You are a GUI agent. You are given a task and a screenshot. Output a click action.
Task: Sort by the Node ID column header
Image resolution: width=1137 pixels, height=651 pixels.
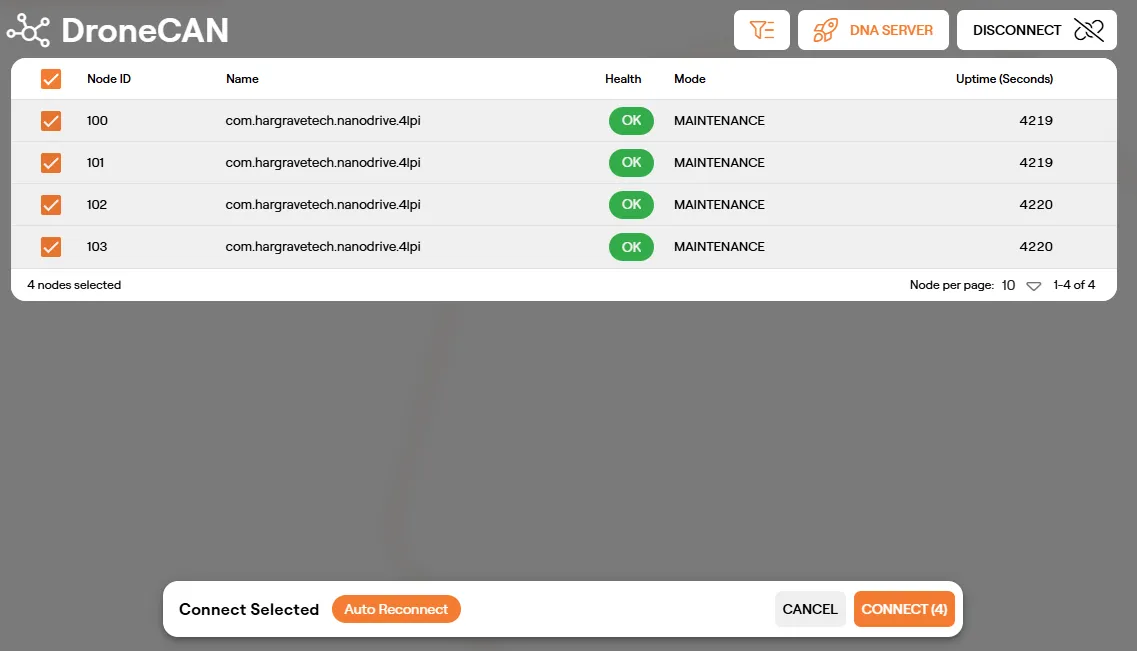[x=109, y=79]
